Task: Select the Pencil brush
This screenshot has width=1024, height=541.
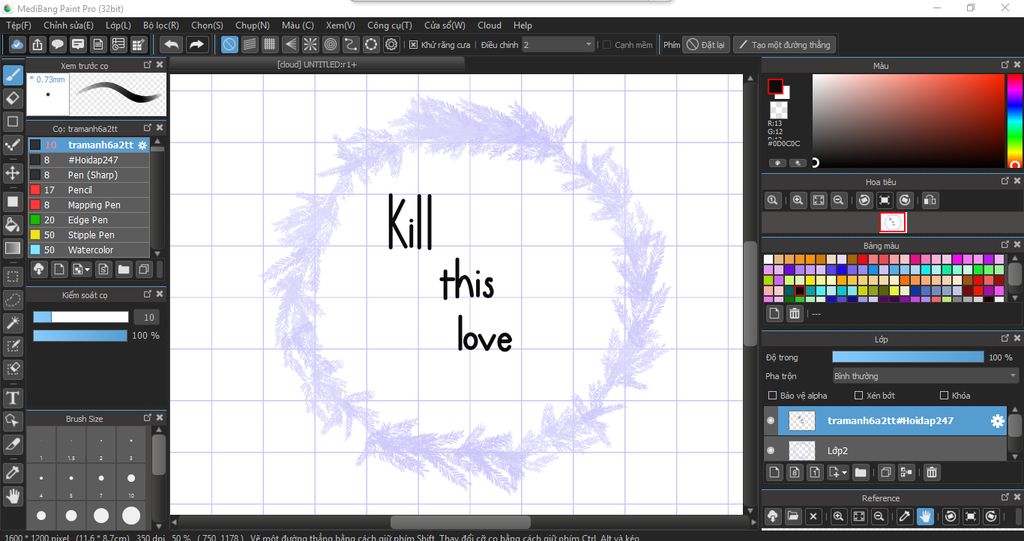Action: pyautogui.click(x=89, y=189)
